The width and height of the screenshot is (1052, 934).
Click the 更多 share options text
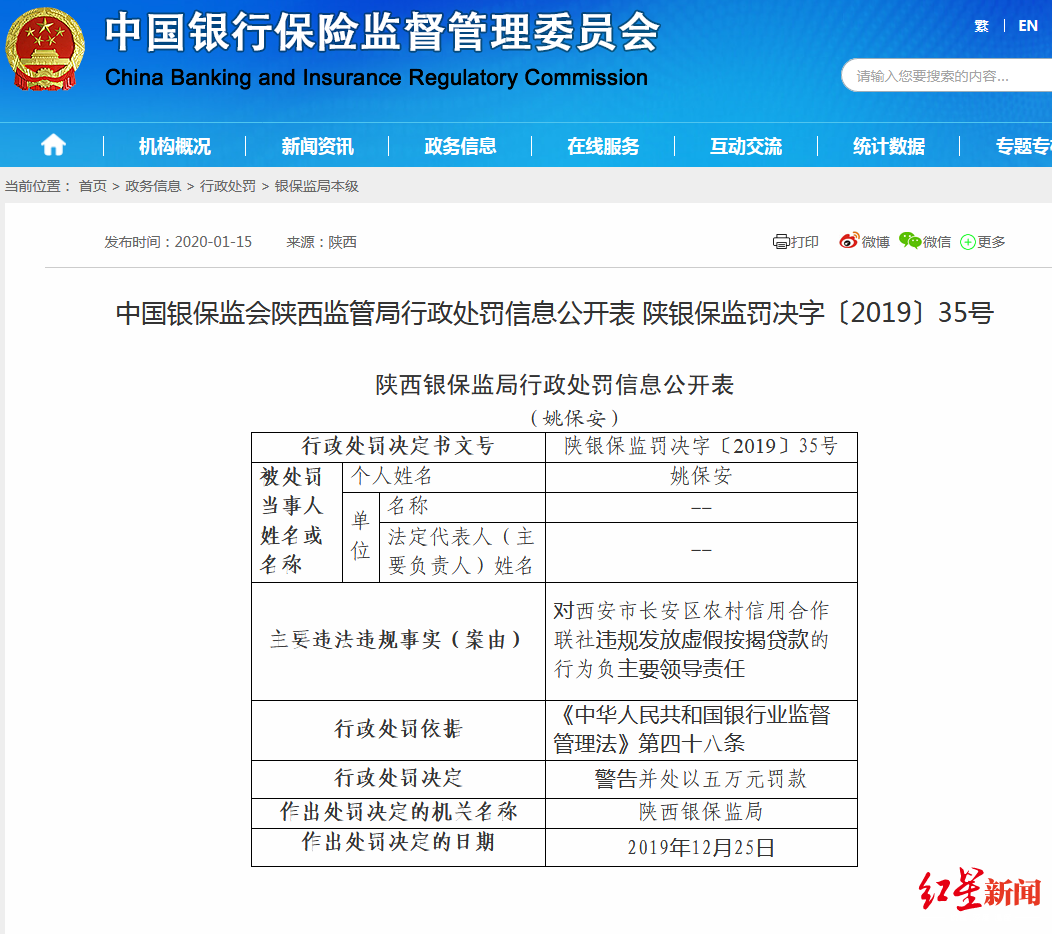click(991, 242)
